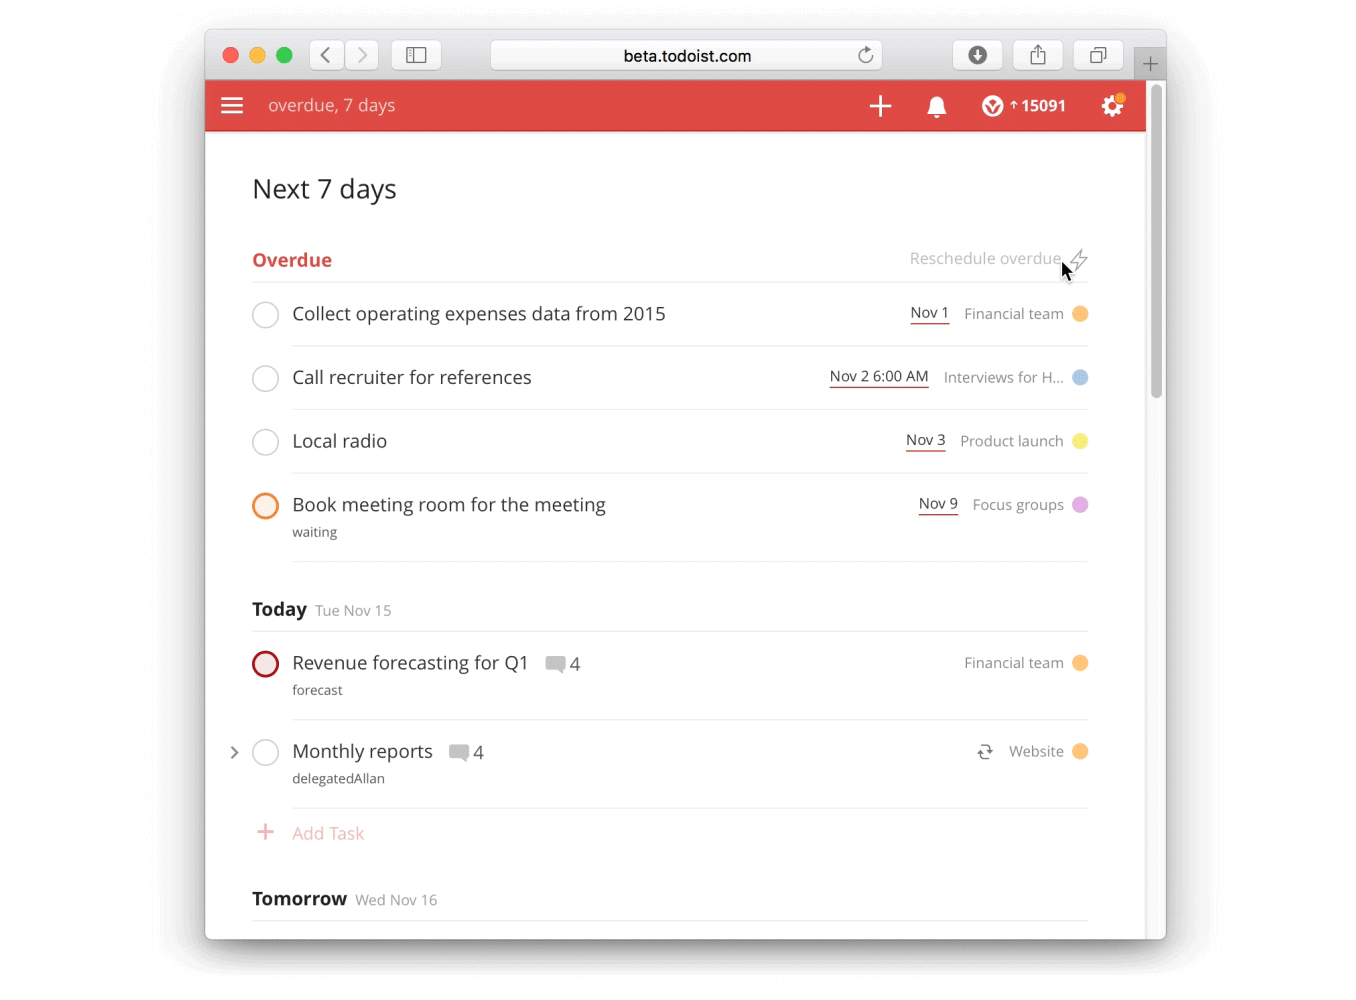The height and width of the screenshot is (1000, 1356).
Task: Click the Tomorrow section heading
Action: [299, 898]
